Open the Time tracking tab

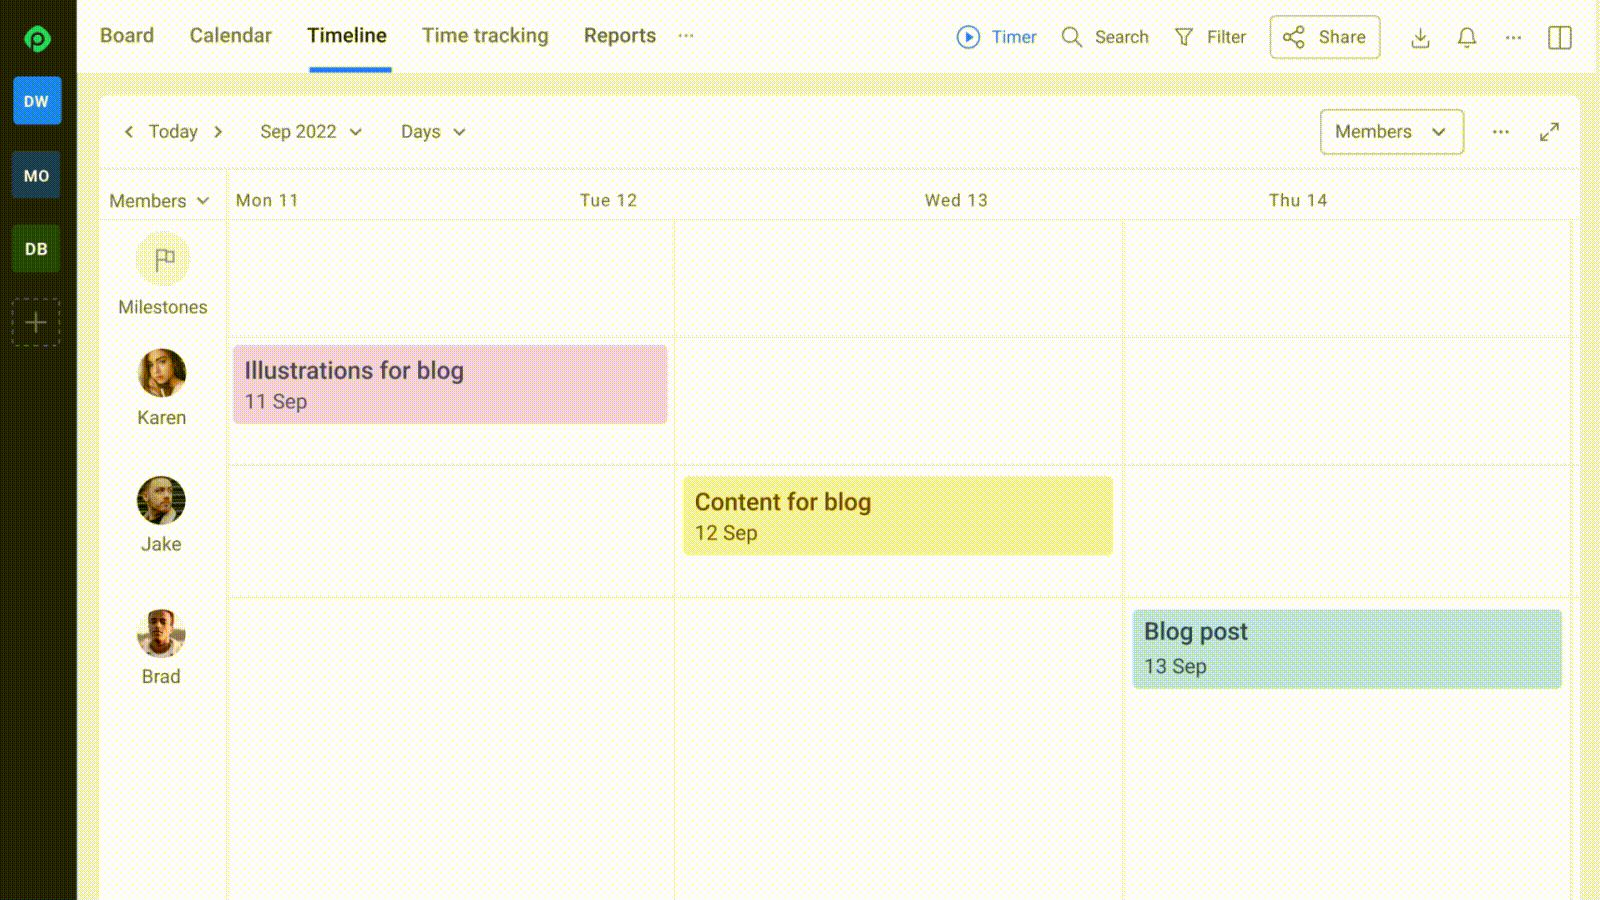[485, 36]
